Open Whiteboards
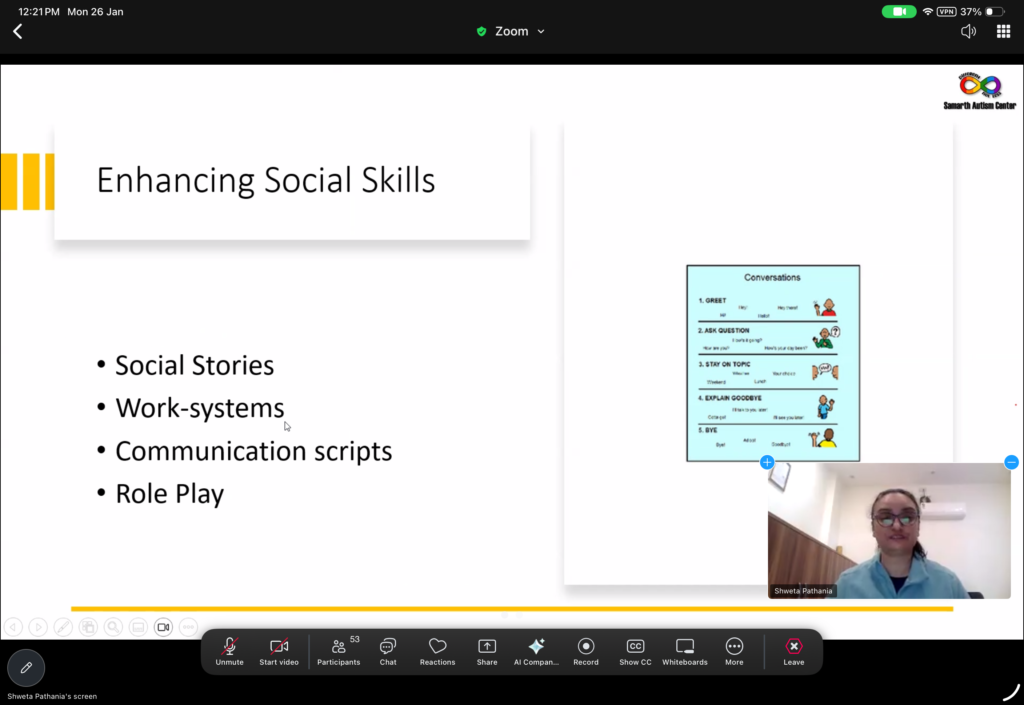This screenshot has height=705, width=1024. [685, 649]
